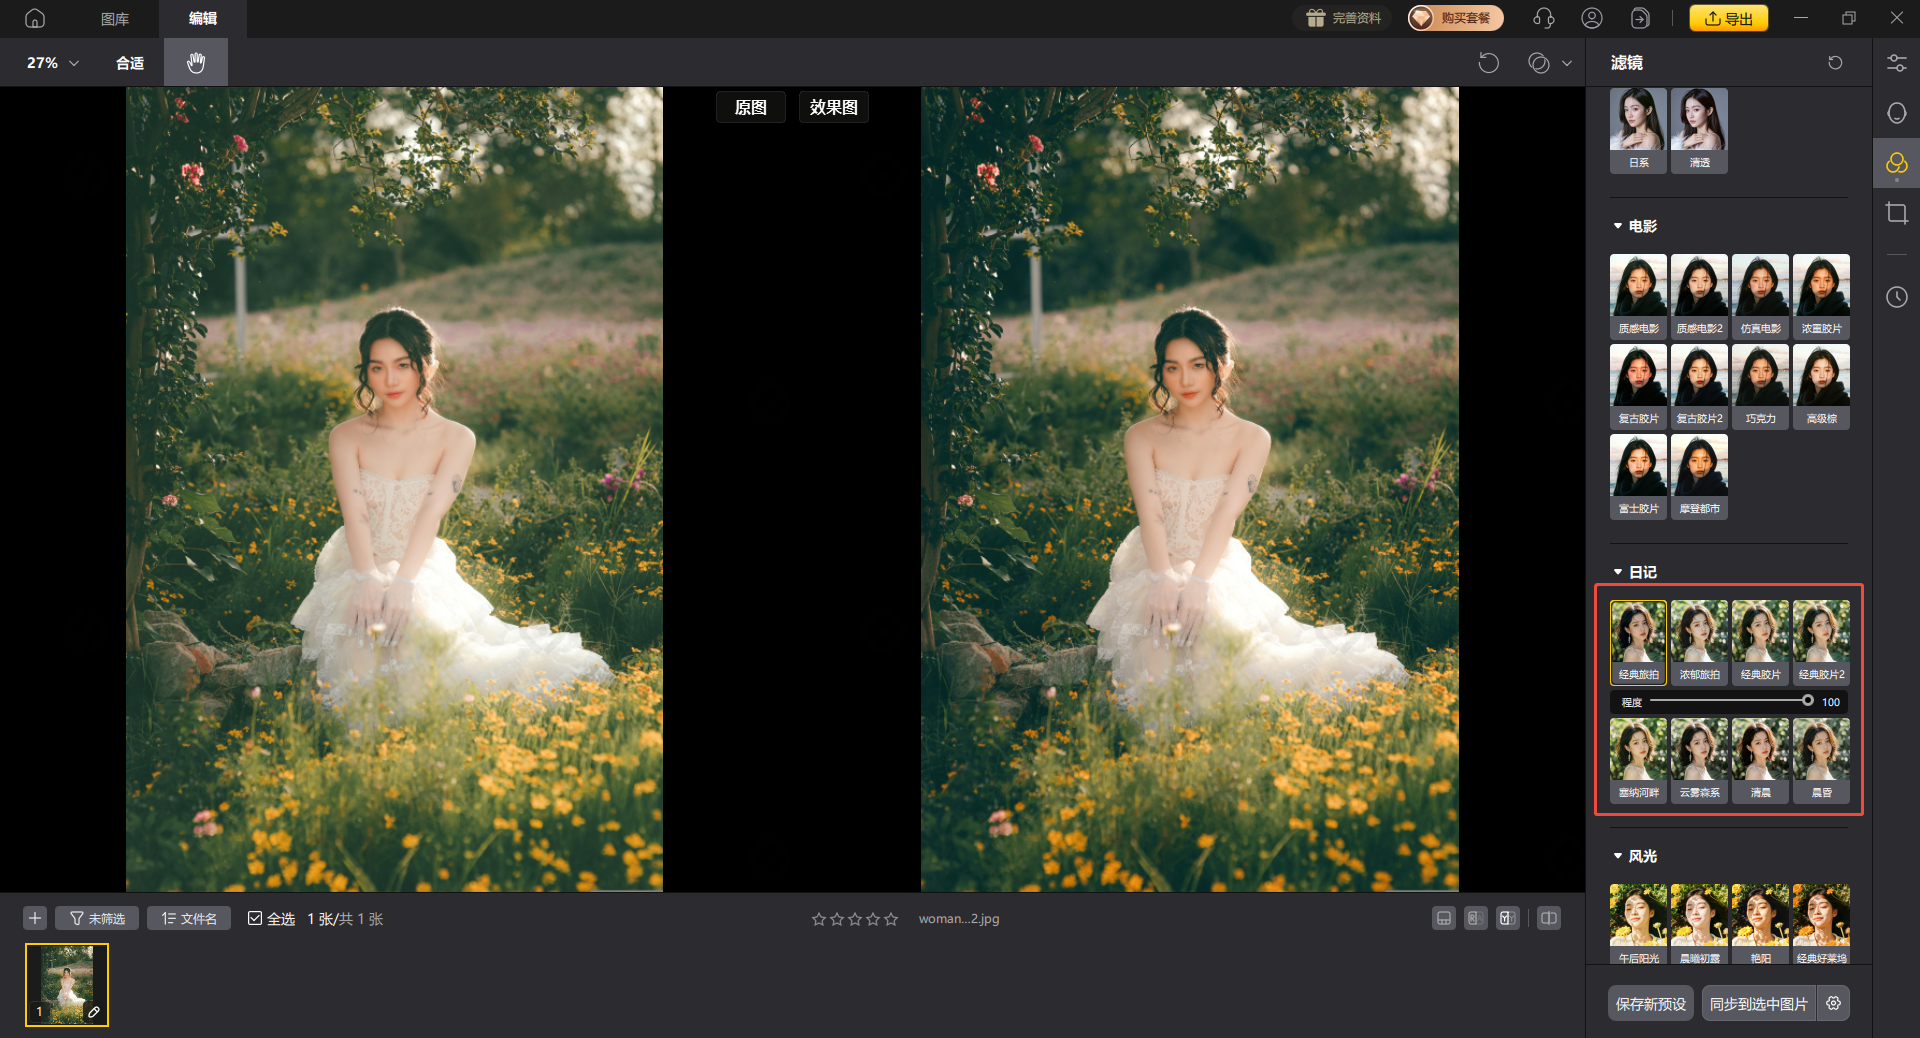This screenshot has height=1038, width=1920.
Task: Select the hand pan tool
Action: (196, 63)
